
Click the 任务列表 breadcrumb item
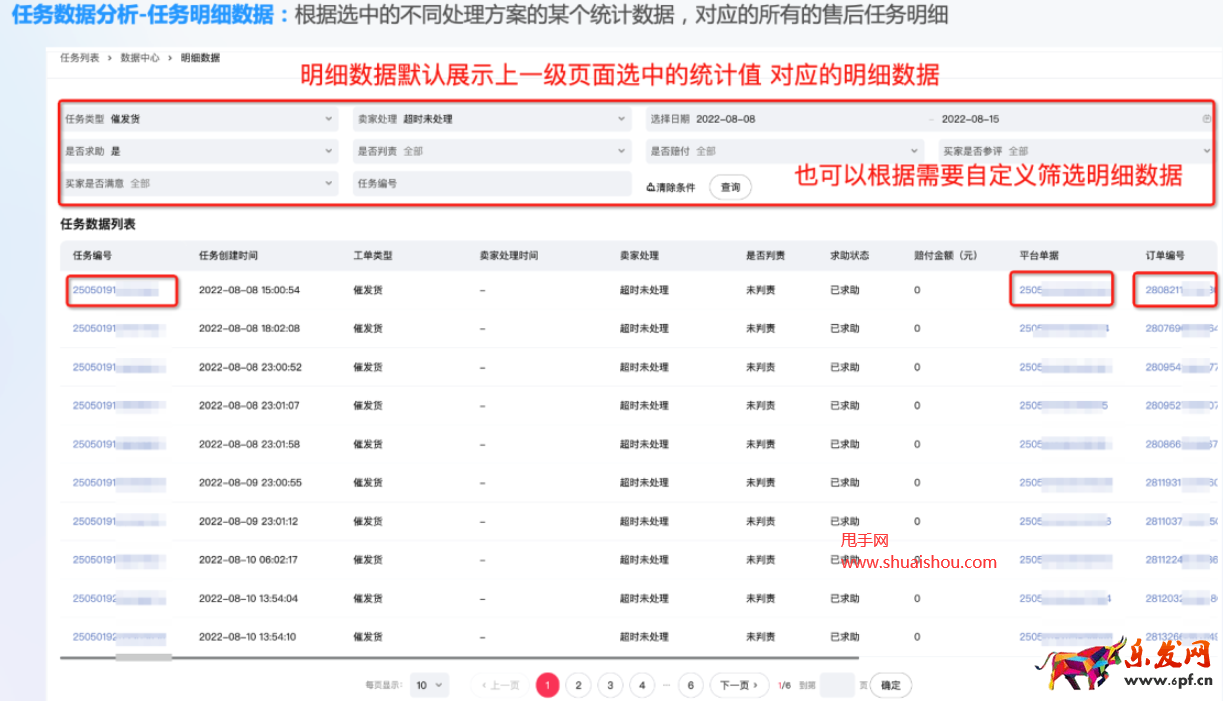[x=75, y=58]
